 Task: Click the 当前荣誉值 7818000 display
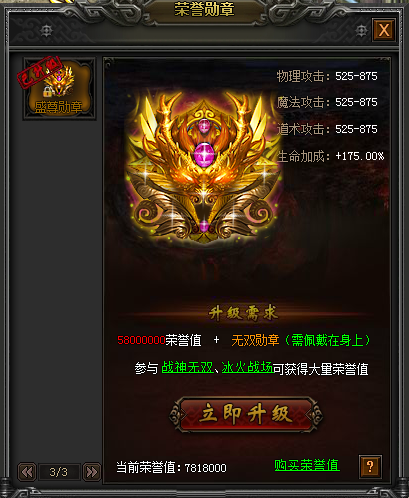tap(171, 467)
